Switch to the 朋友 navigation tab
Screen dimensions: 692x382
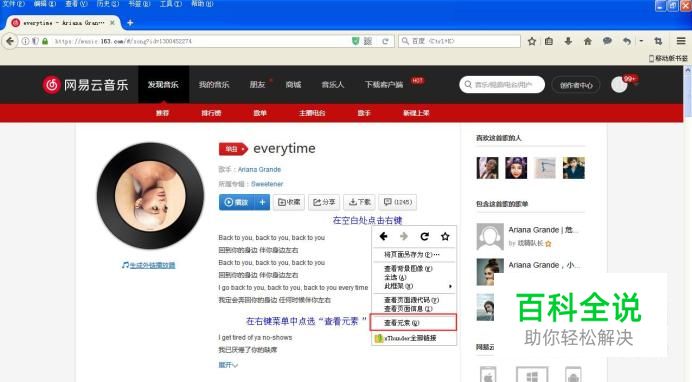tap(257, 85)
